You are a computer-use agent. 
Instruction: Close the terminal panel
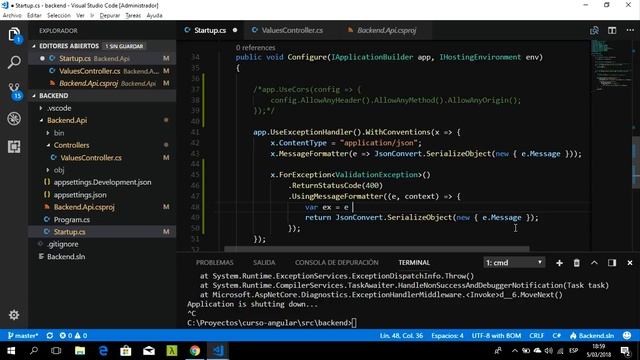point(629,263)
